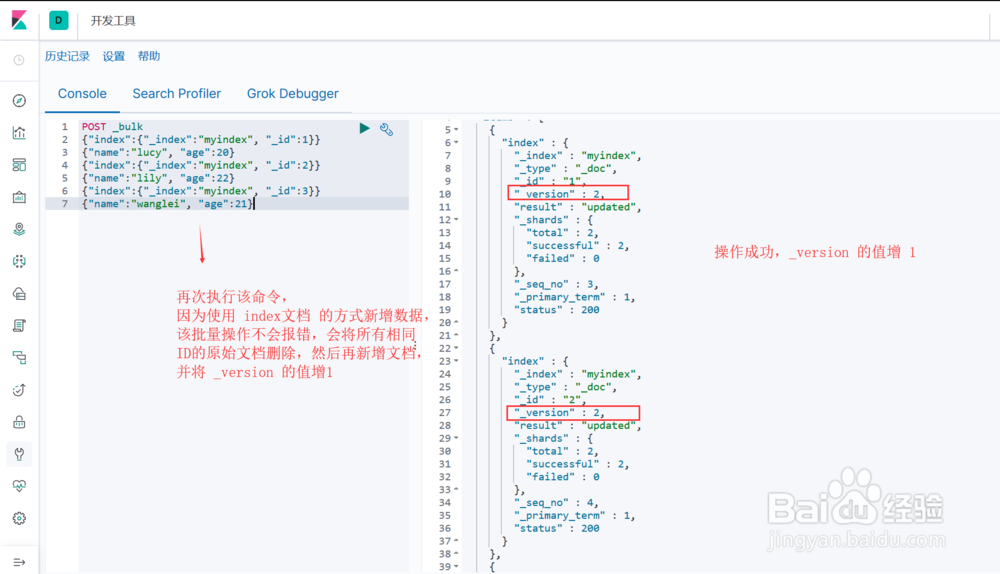The height and width of the screenshot is (574, 1000).
Task: Open 帮助 help link
Action: (x=149, y=56)
